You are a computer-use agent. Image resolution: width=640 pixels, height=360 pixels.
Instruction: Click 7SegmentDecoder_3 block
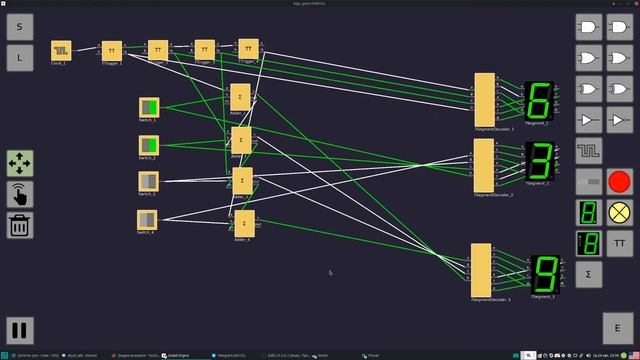[x=481, y=271]
